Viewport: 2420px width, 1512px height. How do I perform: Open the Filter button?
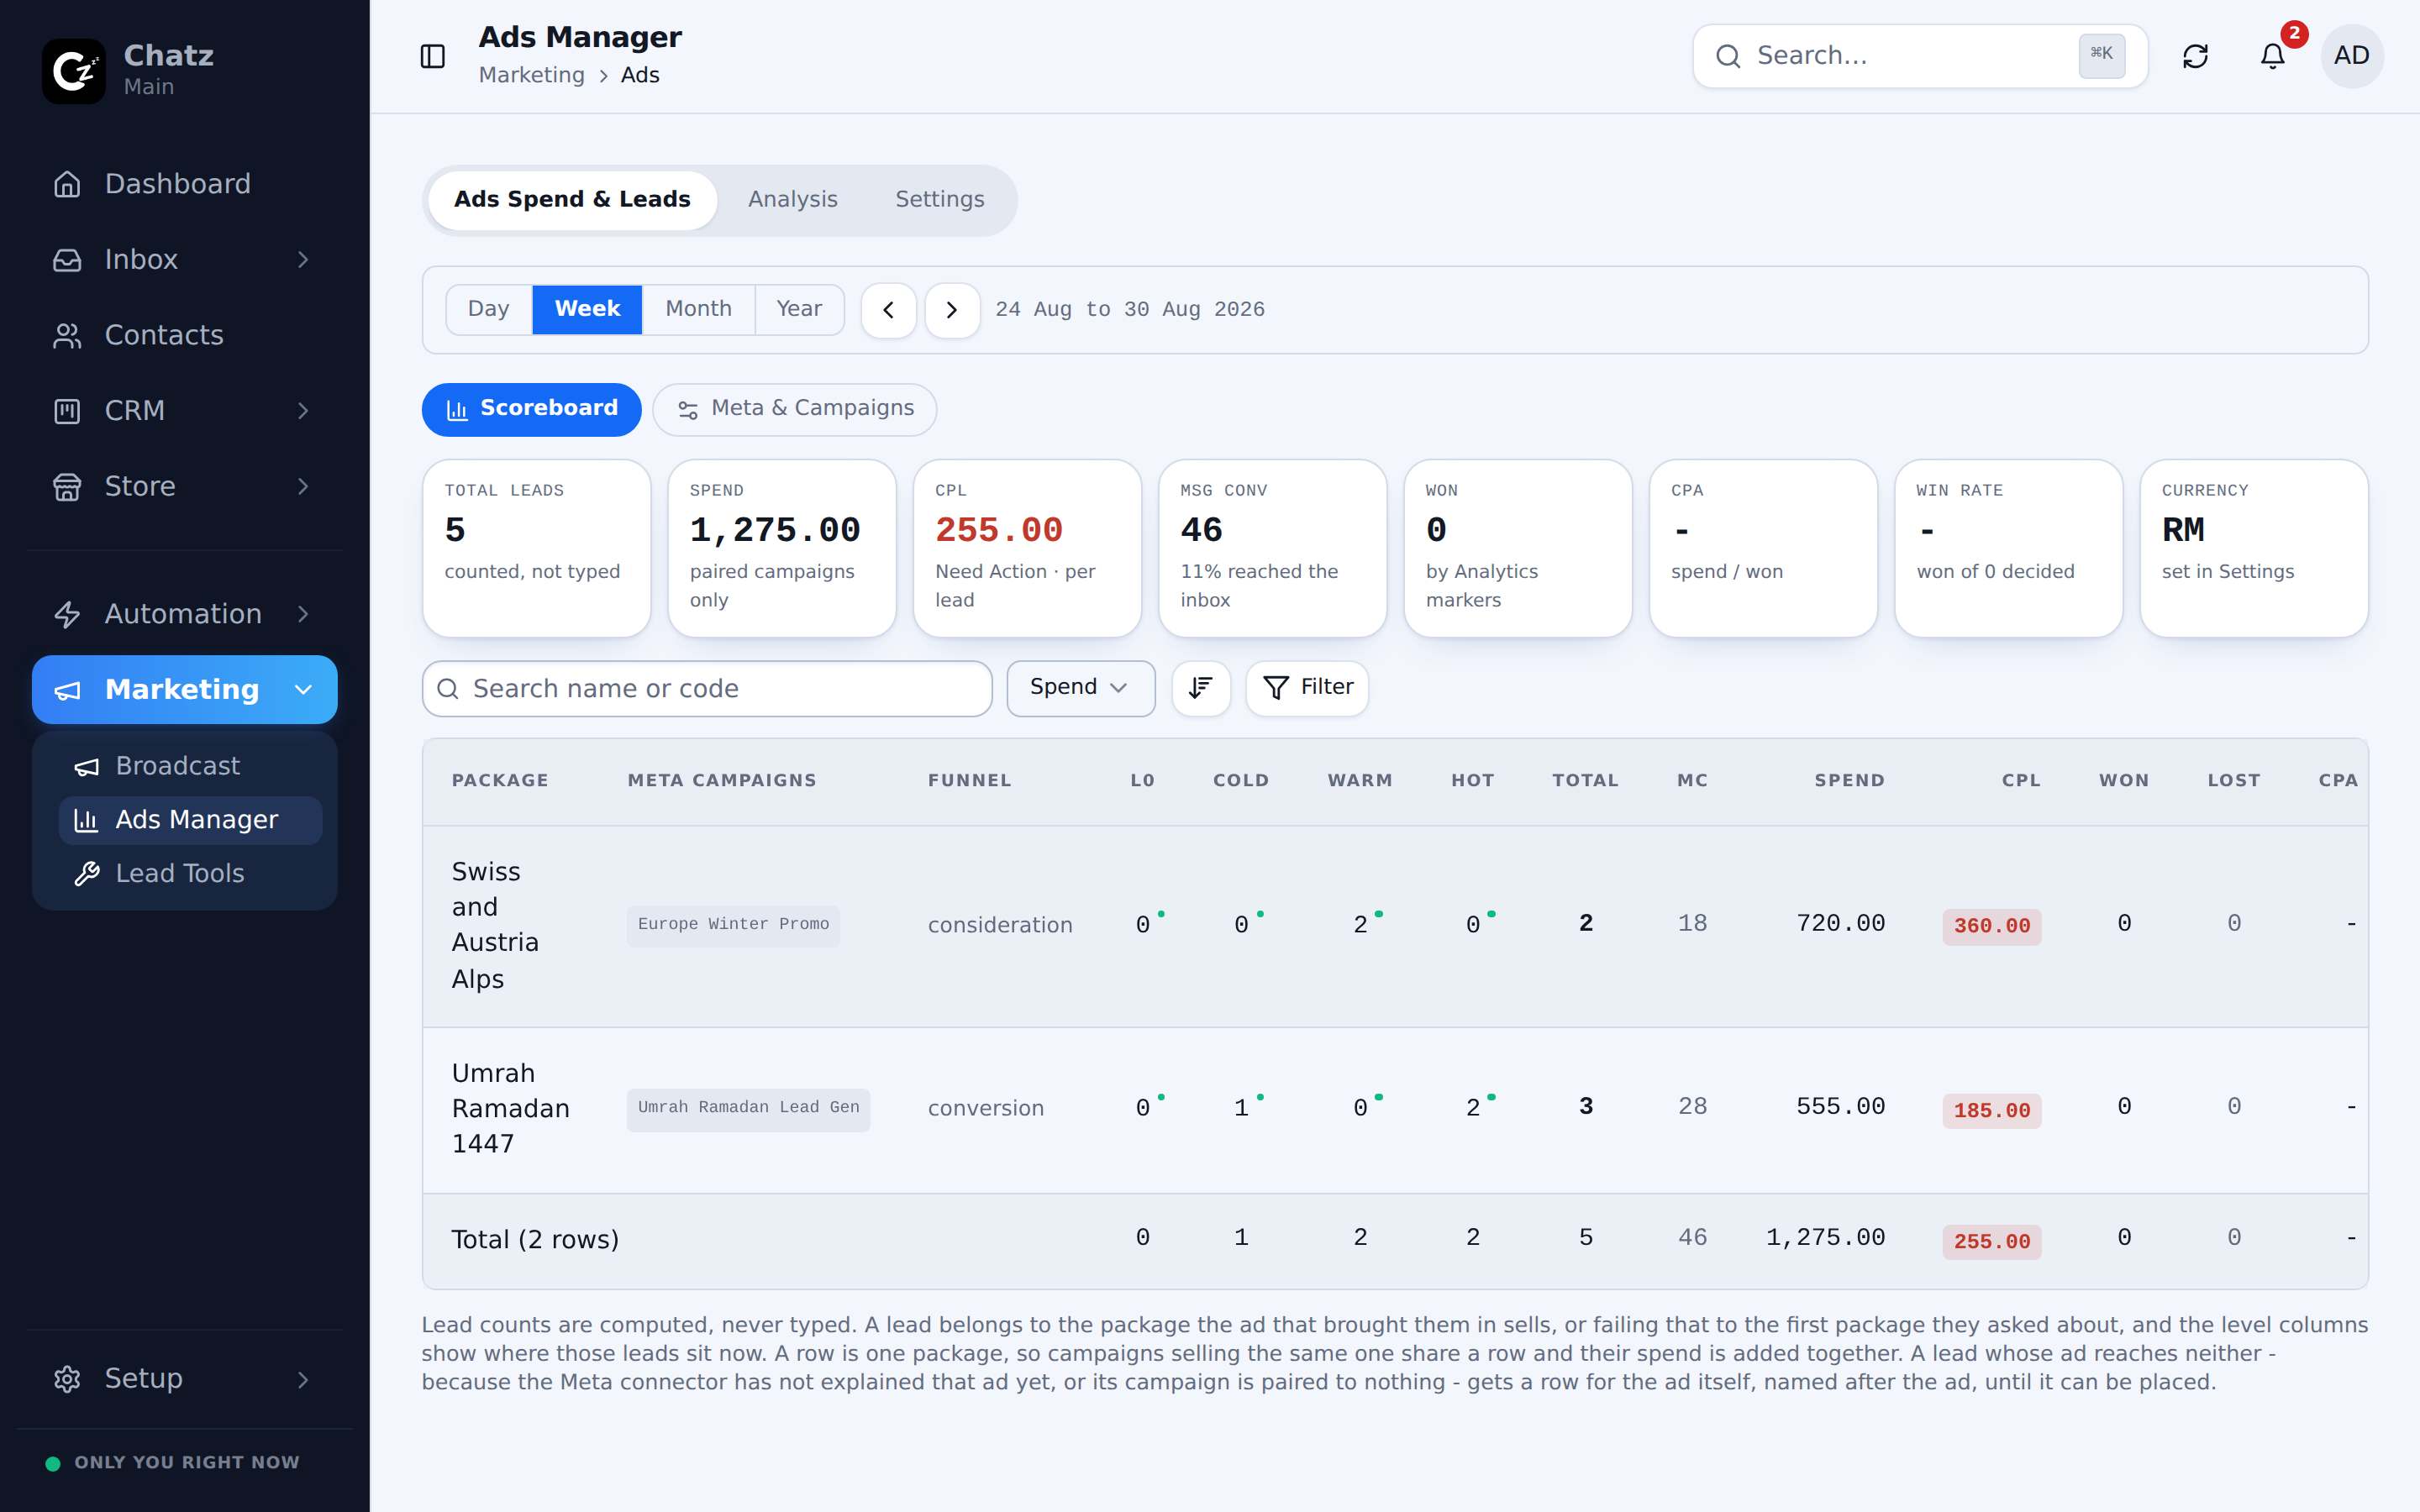coord(1307,688)
